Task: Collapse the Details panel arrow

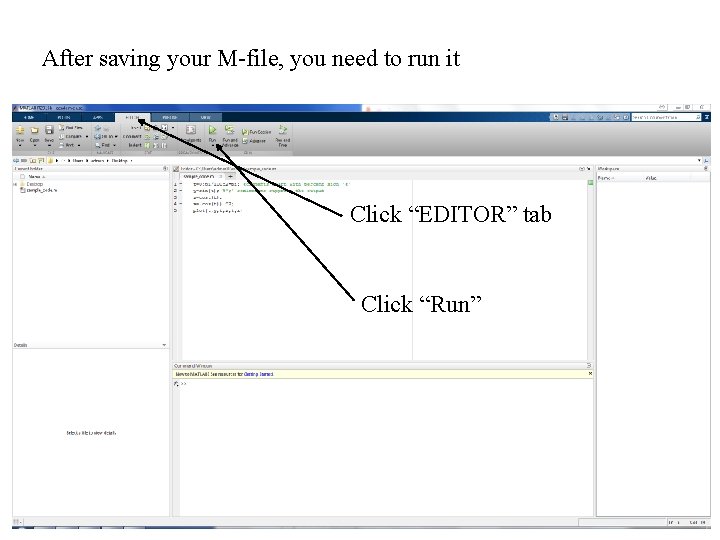Action: 164,345
